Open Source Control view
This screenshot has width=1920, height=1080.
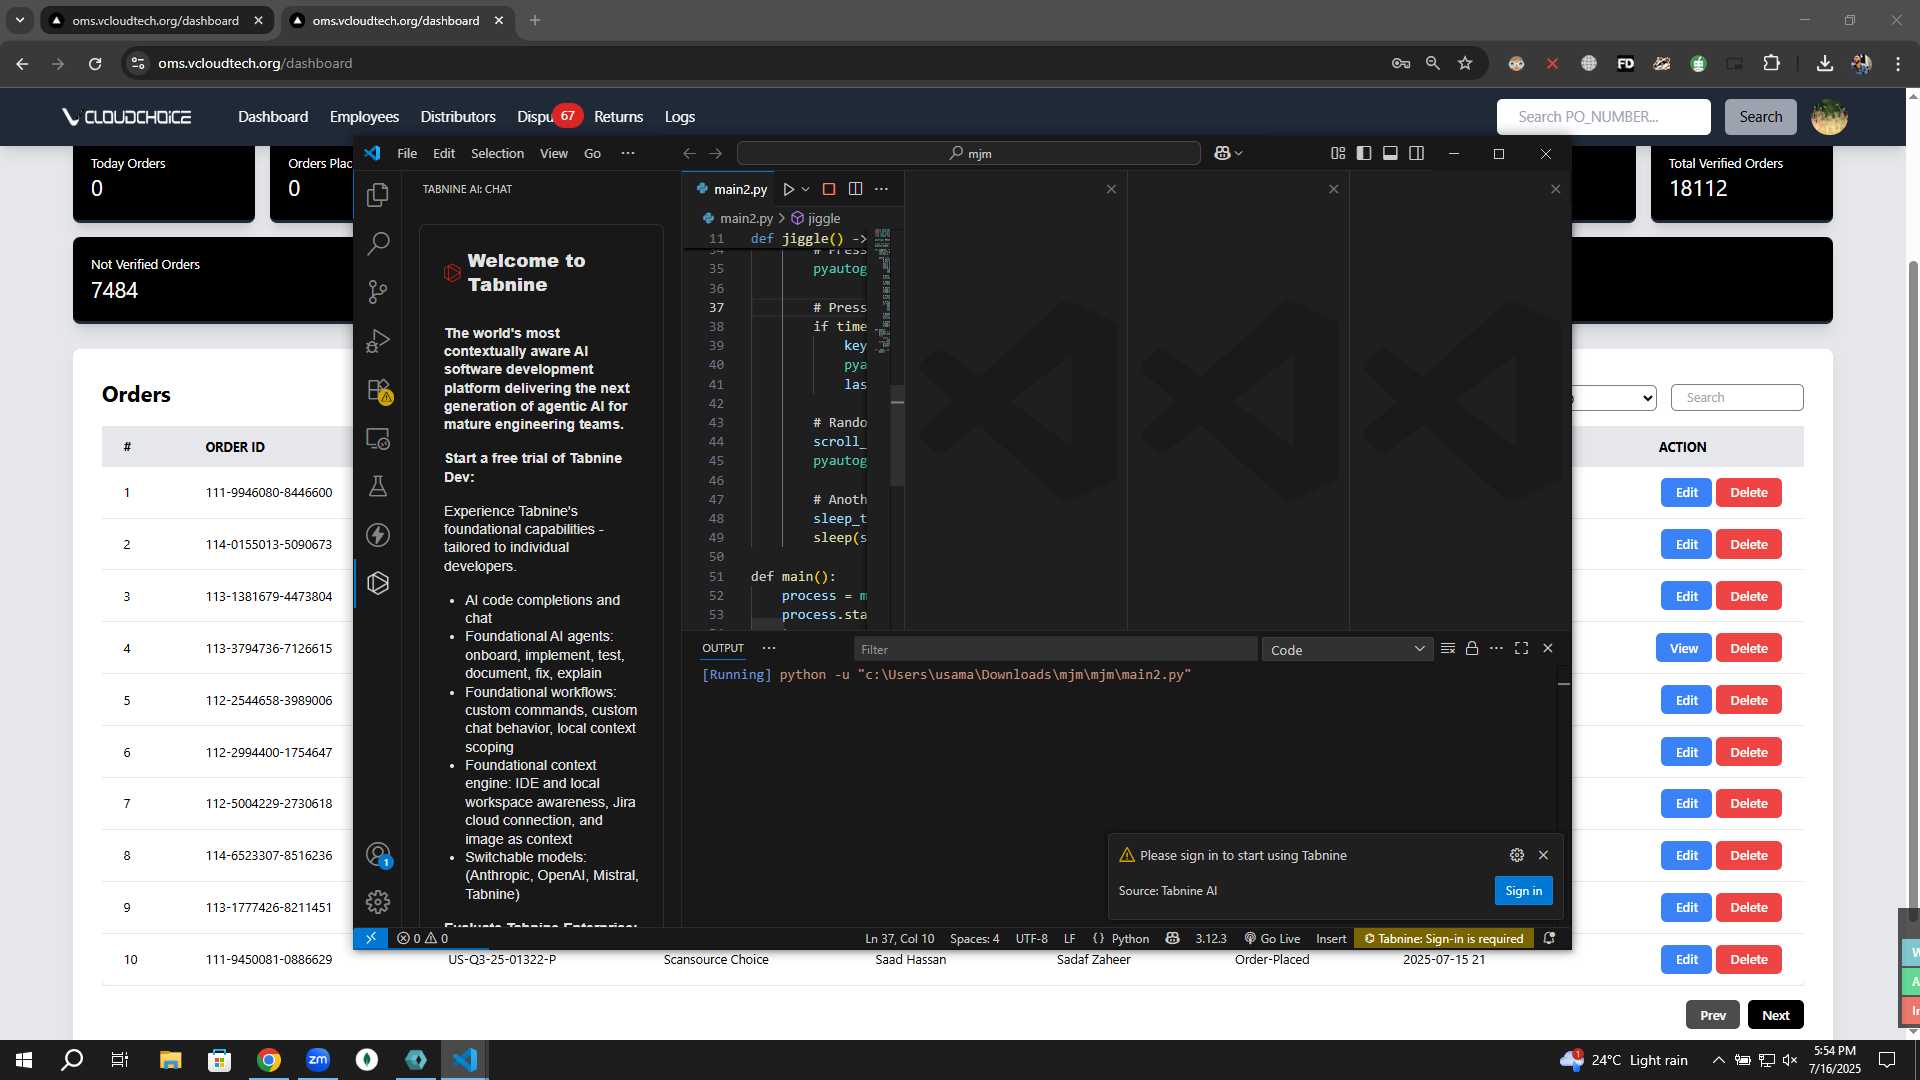tap(378, 291)
